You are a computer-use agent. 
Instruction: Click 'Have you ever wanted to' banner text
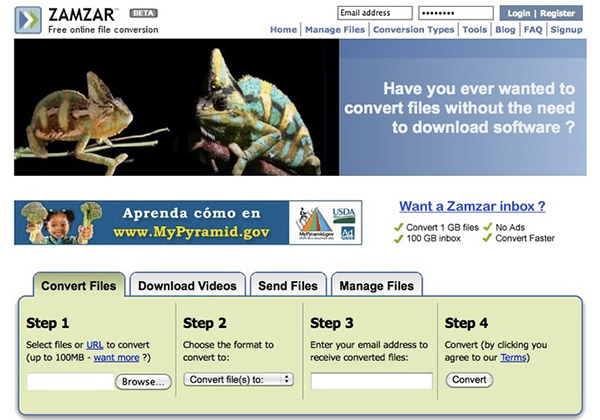point(479,89)
